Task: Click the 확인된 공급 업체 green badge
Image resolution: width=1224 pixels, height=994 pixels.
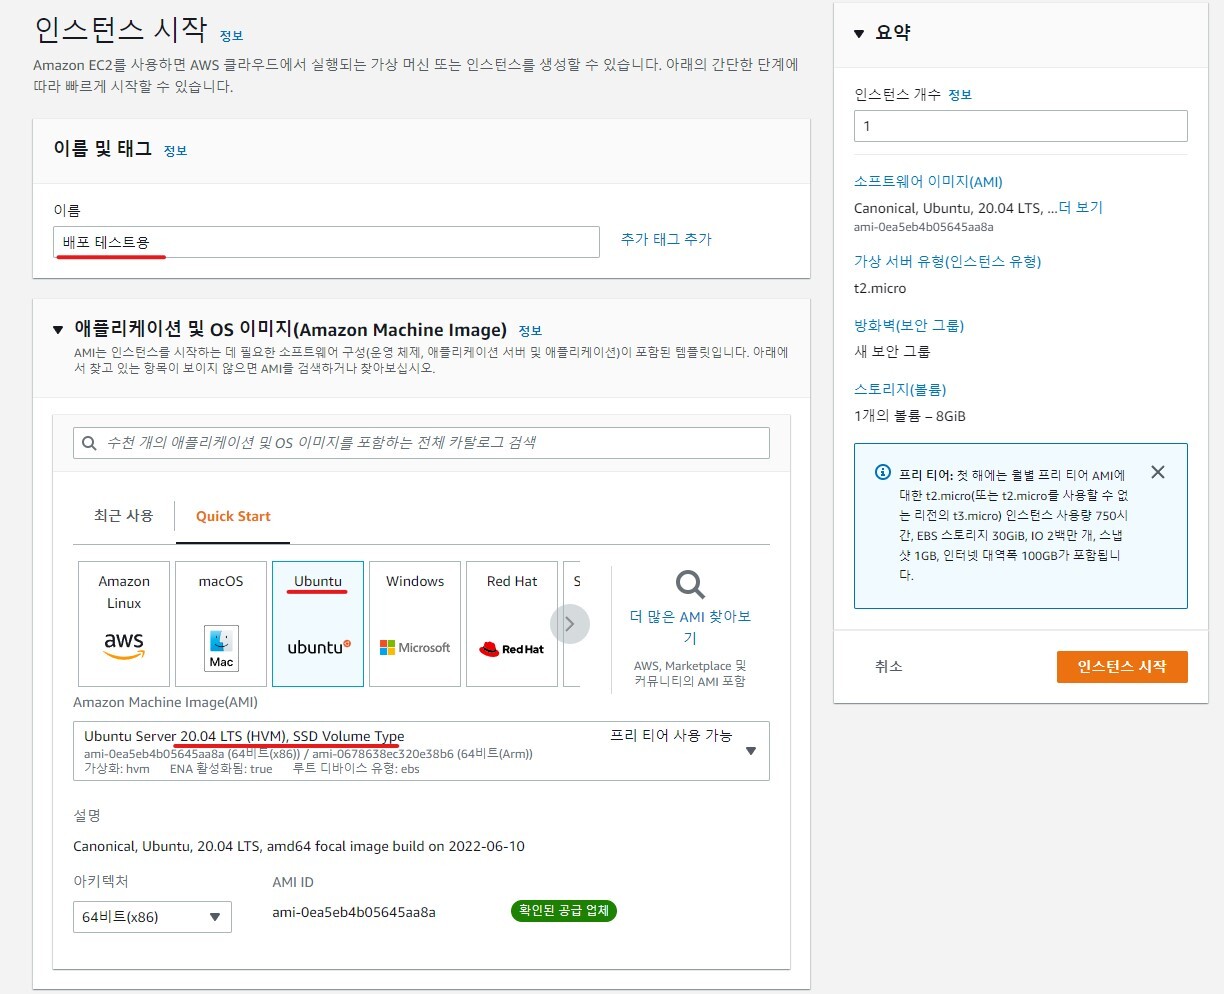Action: 564,911
